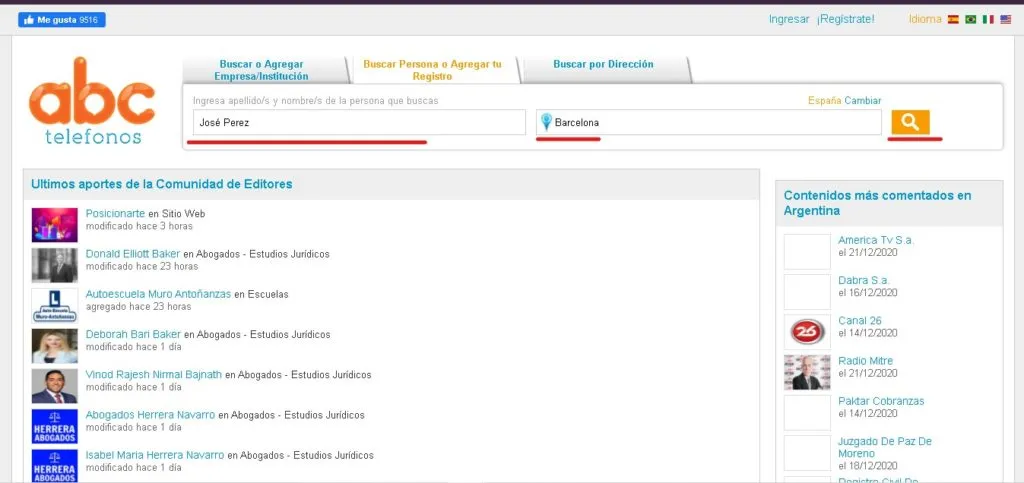This screenshot has width=1024, height=483.
Task: Click the Ingresar login link
Action: [789, 19]
